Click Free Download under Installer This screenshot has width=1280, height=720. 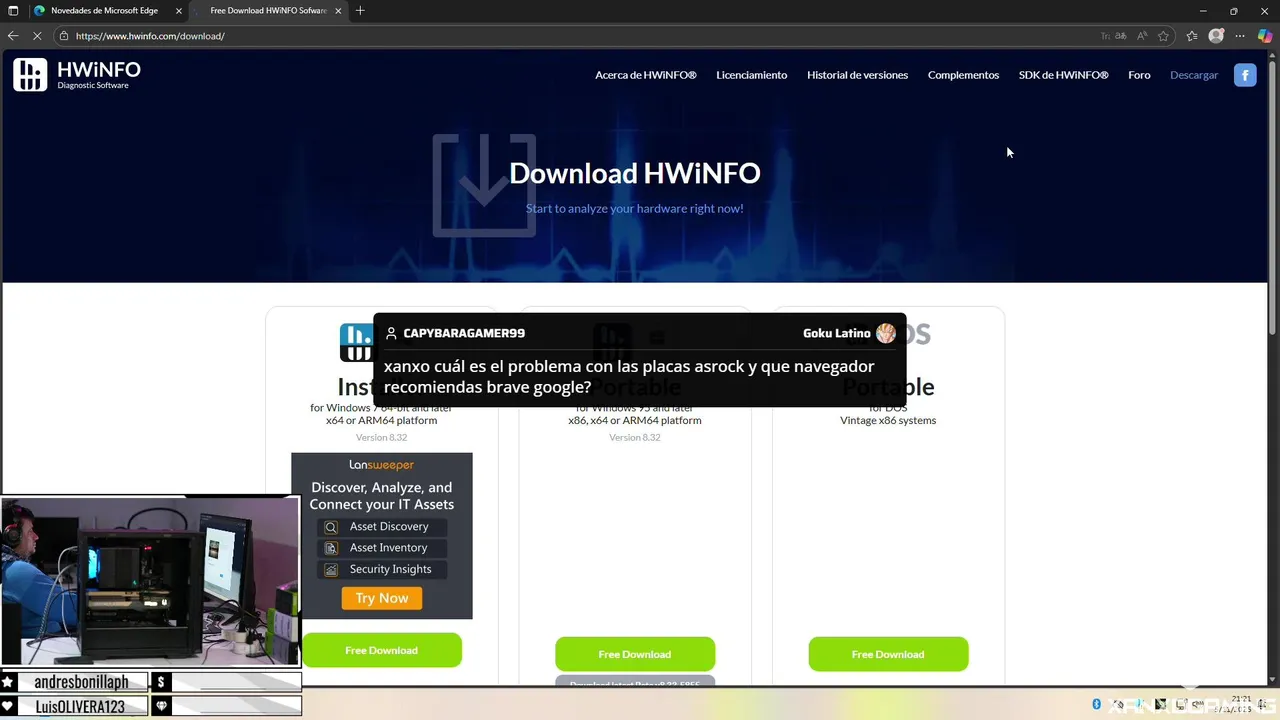pyautogui.click(x=381, y=650)
